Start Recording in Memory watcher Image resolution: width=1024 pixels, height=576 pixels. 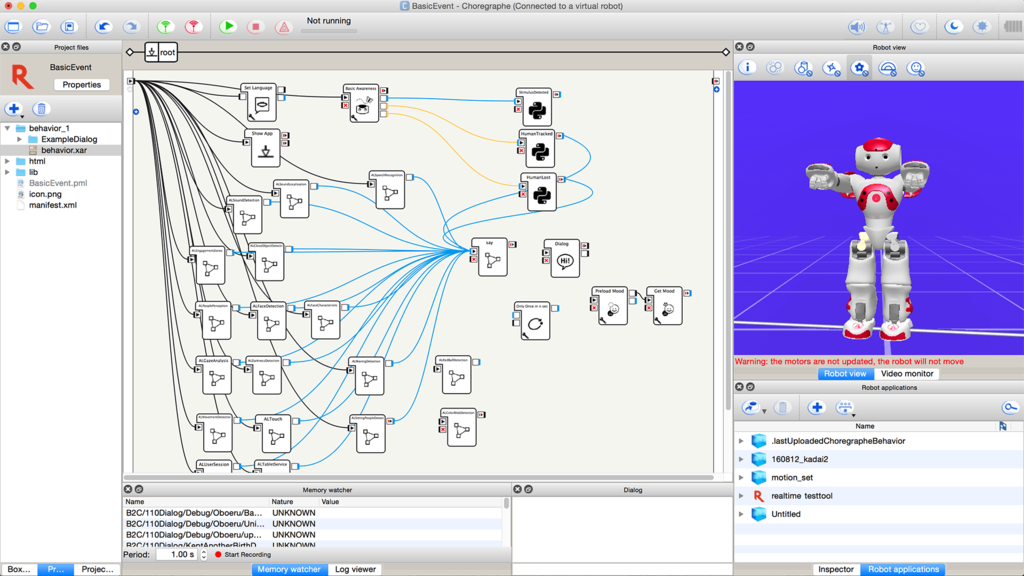click(x=243, y=555)
